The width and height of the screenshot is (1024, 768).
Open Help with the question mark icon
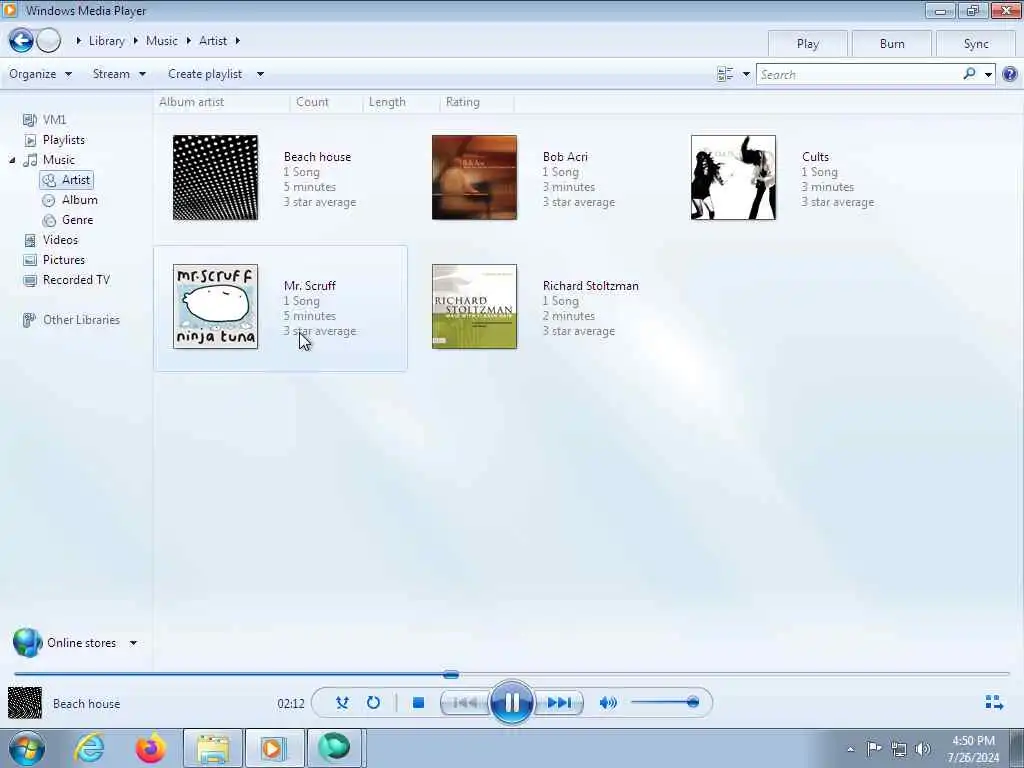[1010, 74]
